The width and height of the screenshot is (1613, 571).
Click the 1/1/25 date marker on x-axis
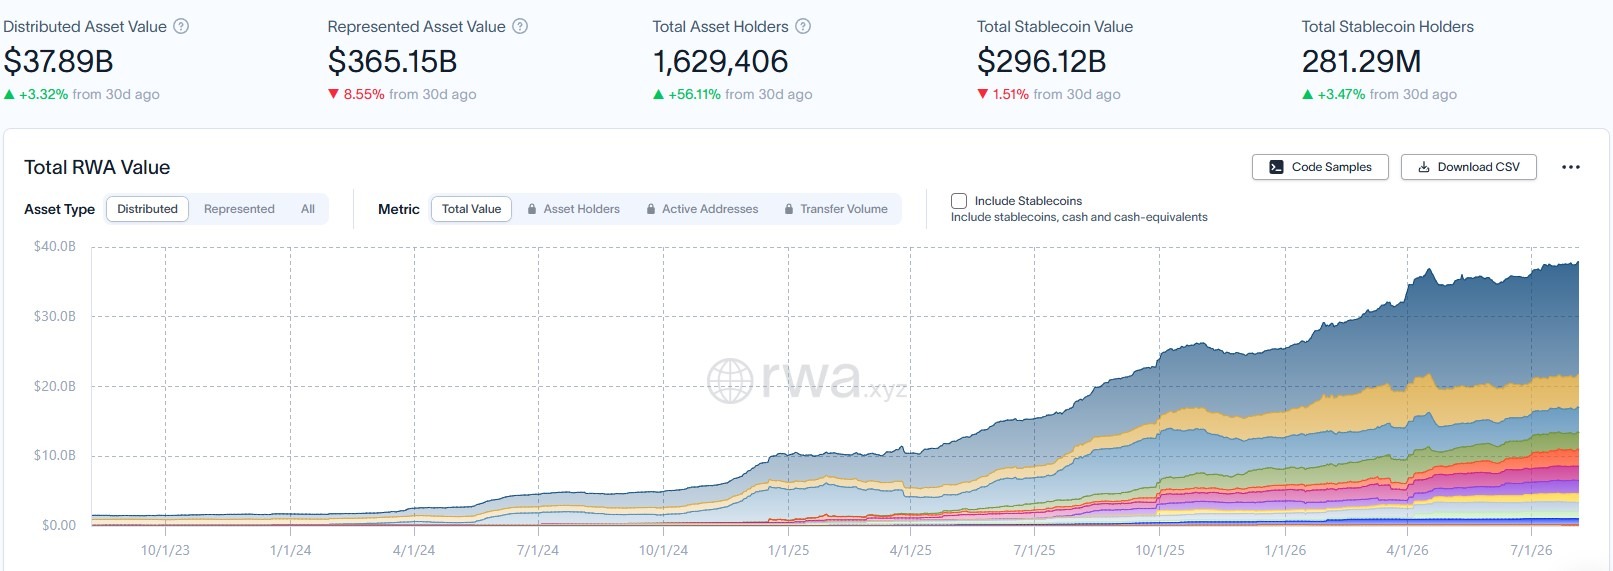788,550
